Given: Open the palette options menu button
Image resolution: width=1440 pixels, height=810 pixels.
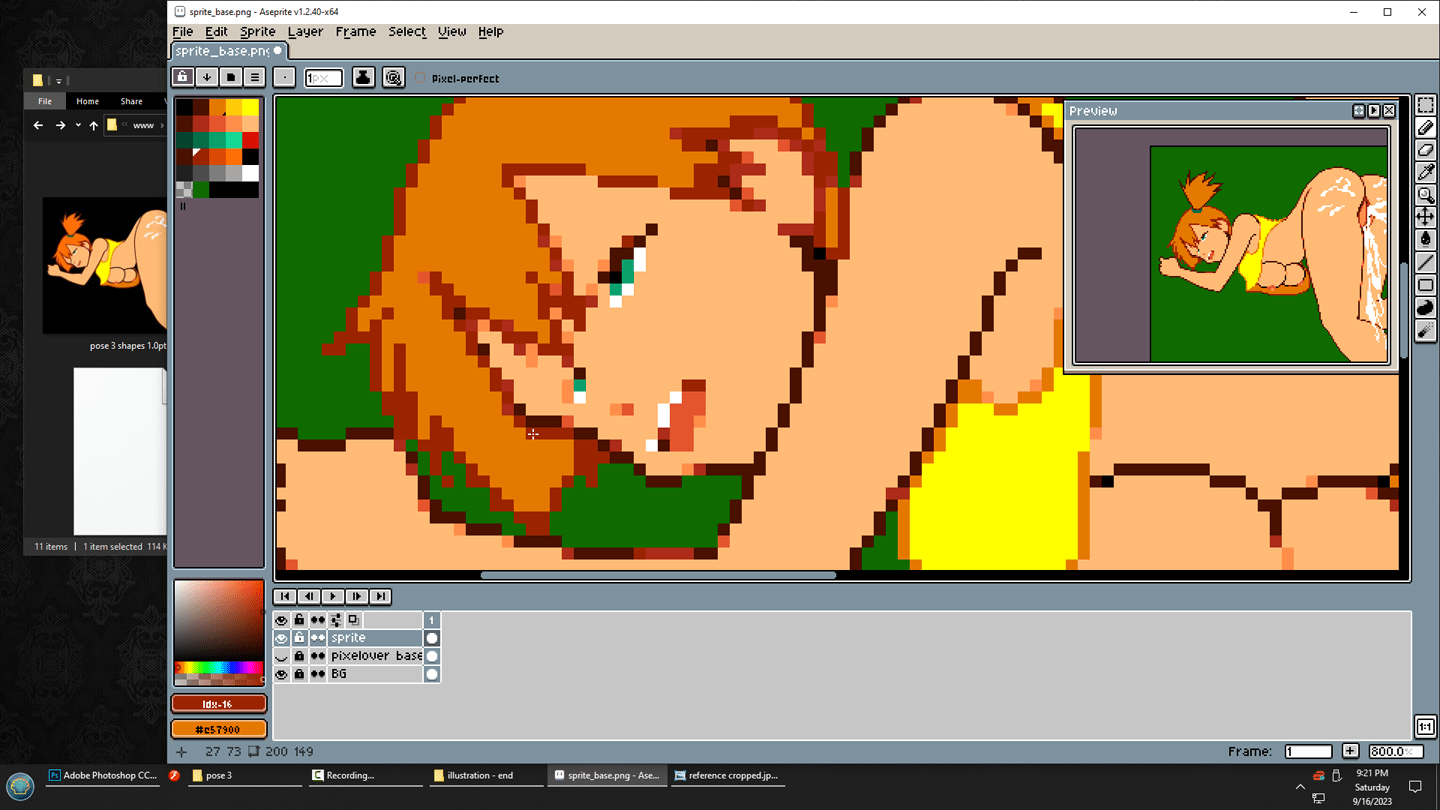Looking at the screenshot, I should [x=255, y=77].
